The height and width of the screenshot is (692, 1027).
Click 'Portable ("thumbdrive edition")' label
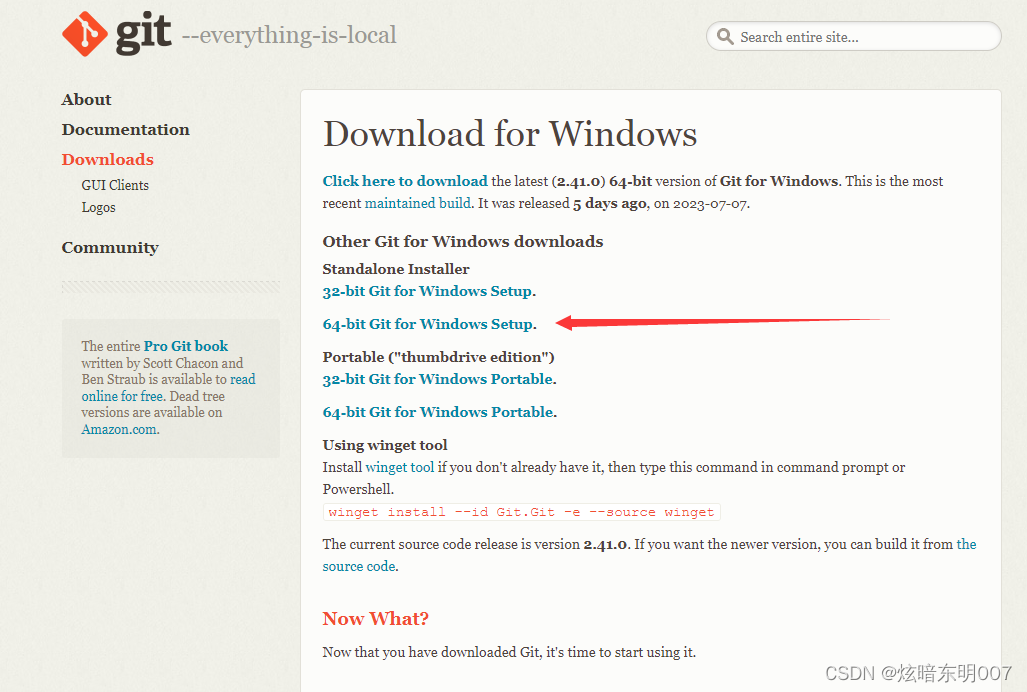(438, 357)
